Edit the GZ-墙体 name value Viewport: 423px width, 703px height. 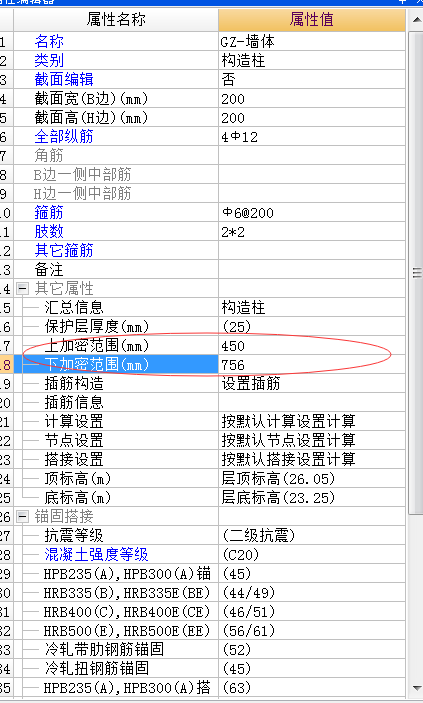(312, 41)
